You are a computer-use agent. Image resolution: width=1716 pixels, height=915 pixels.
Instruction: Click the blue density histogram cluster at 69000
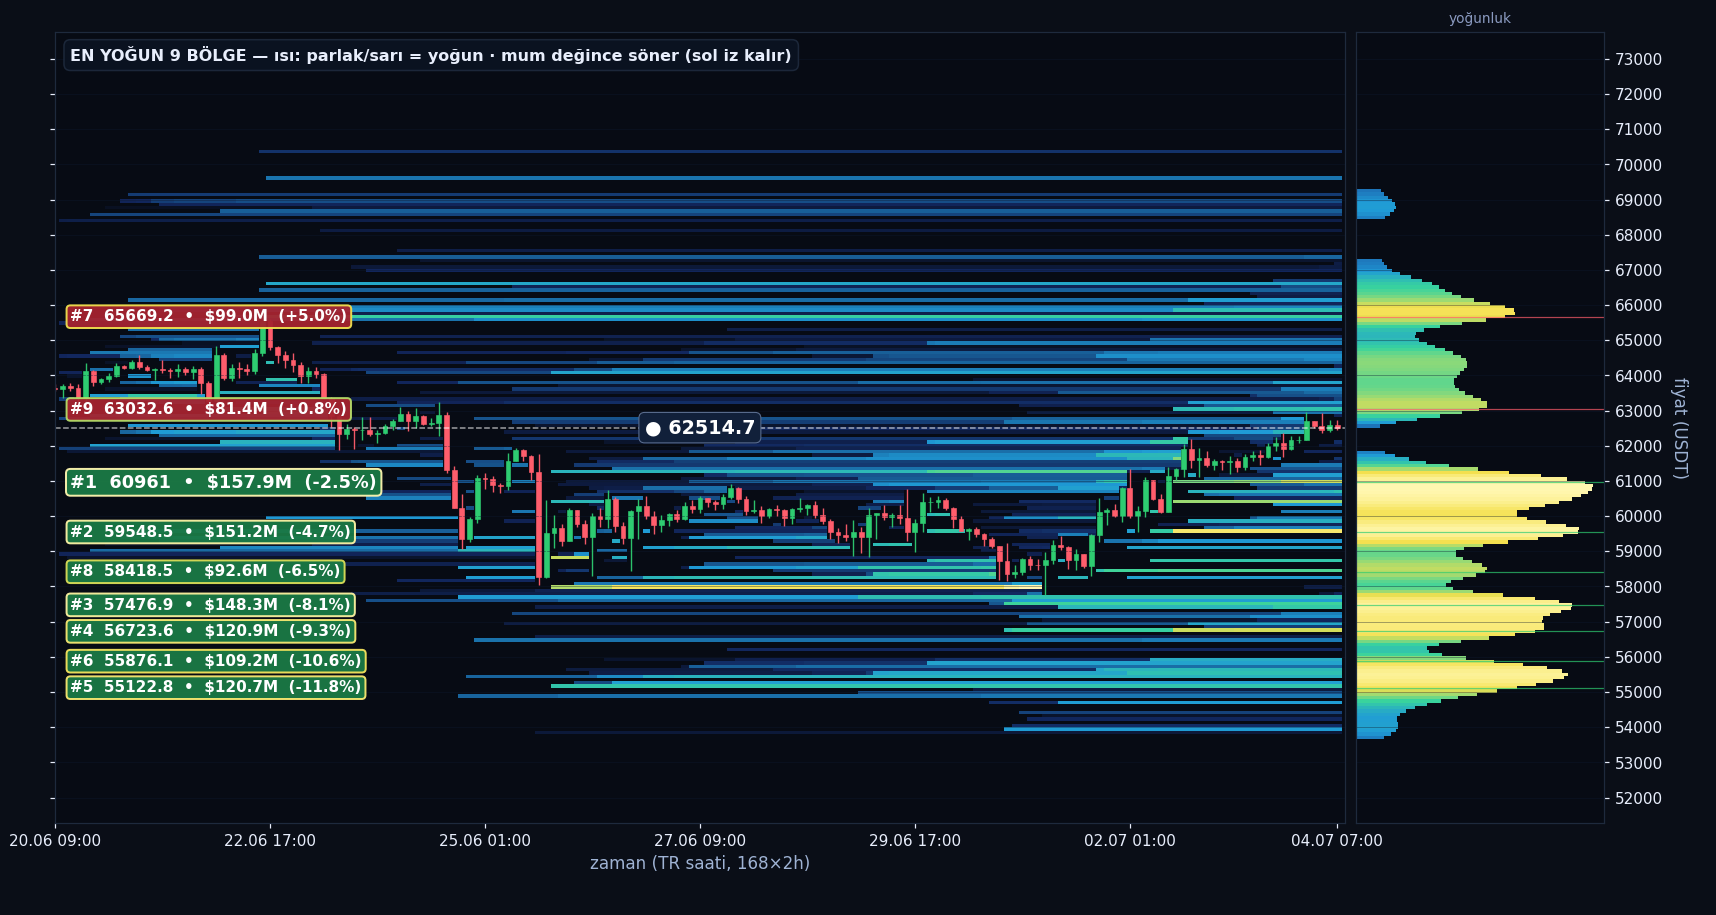[x=1376, y=204]
